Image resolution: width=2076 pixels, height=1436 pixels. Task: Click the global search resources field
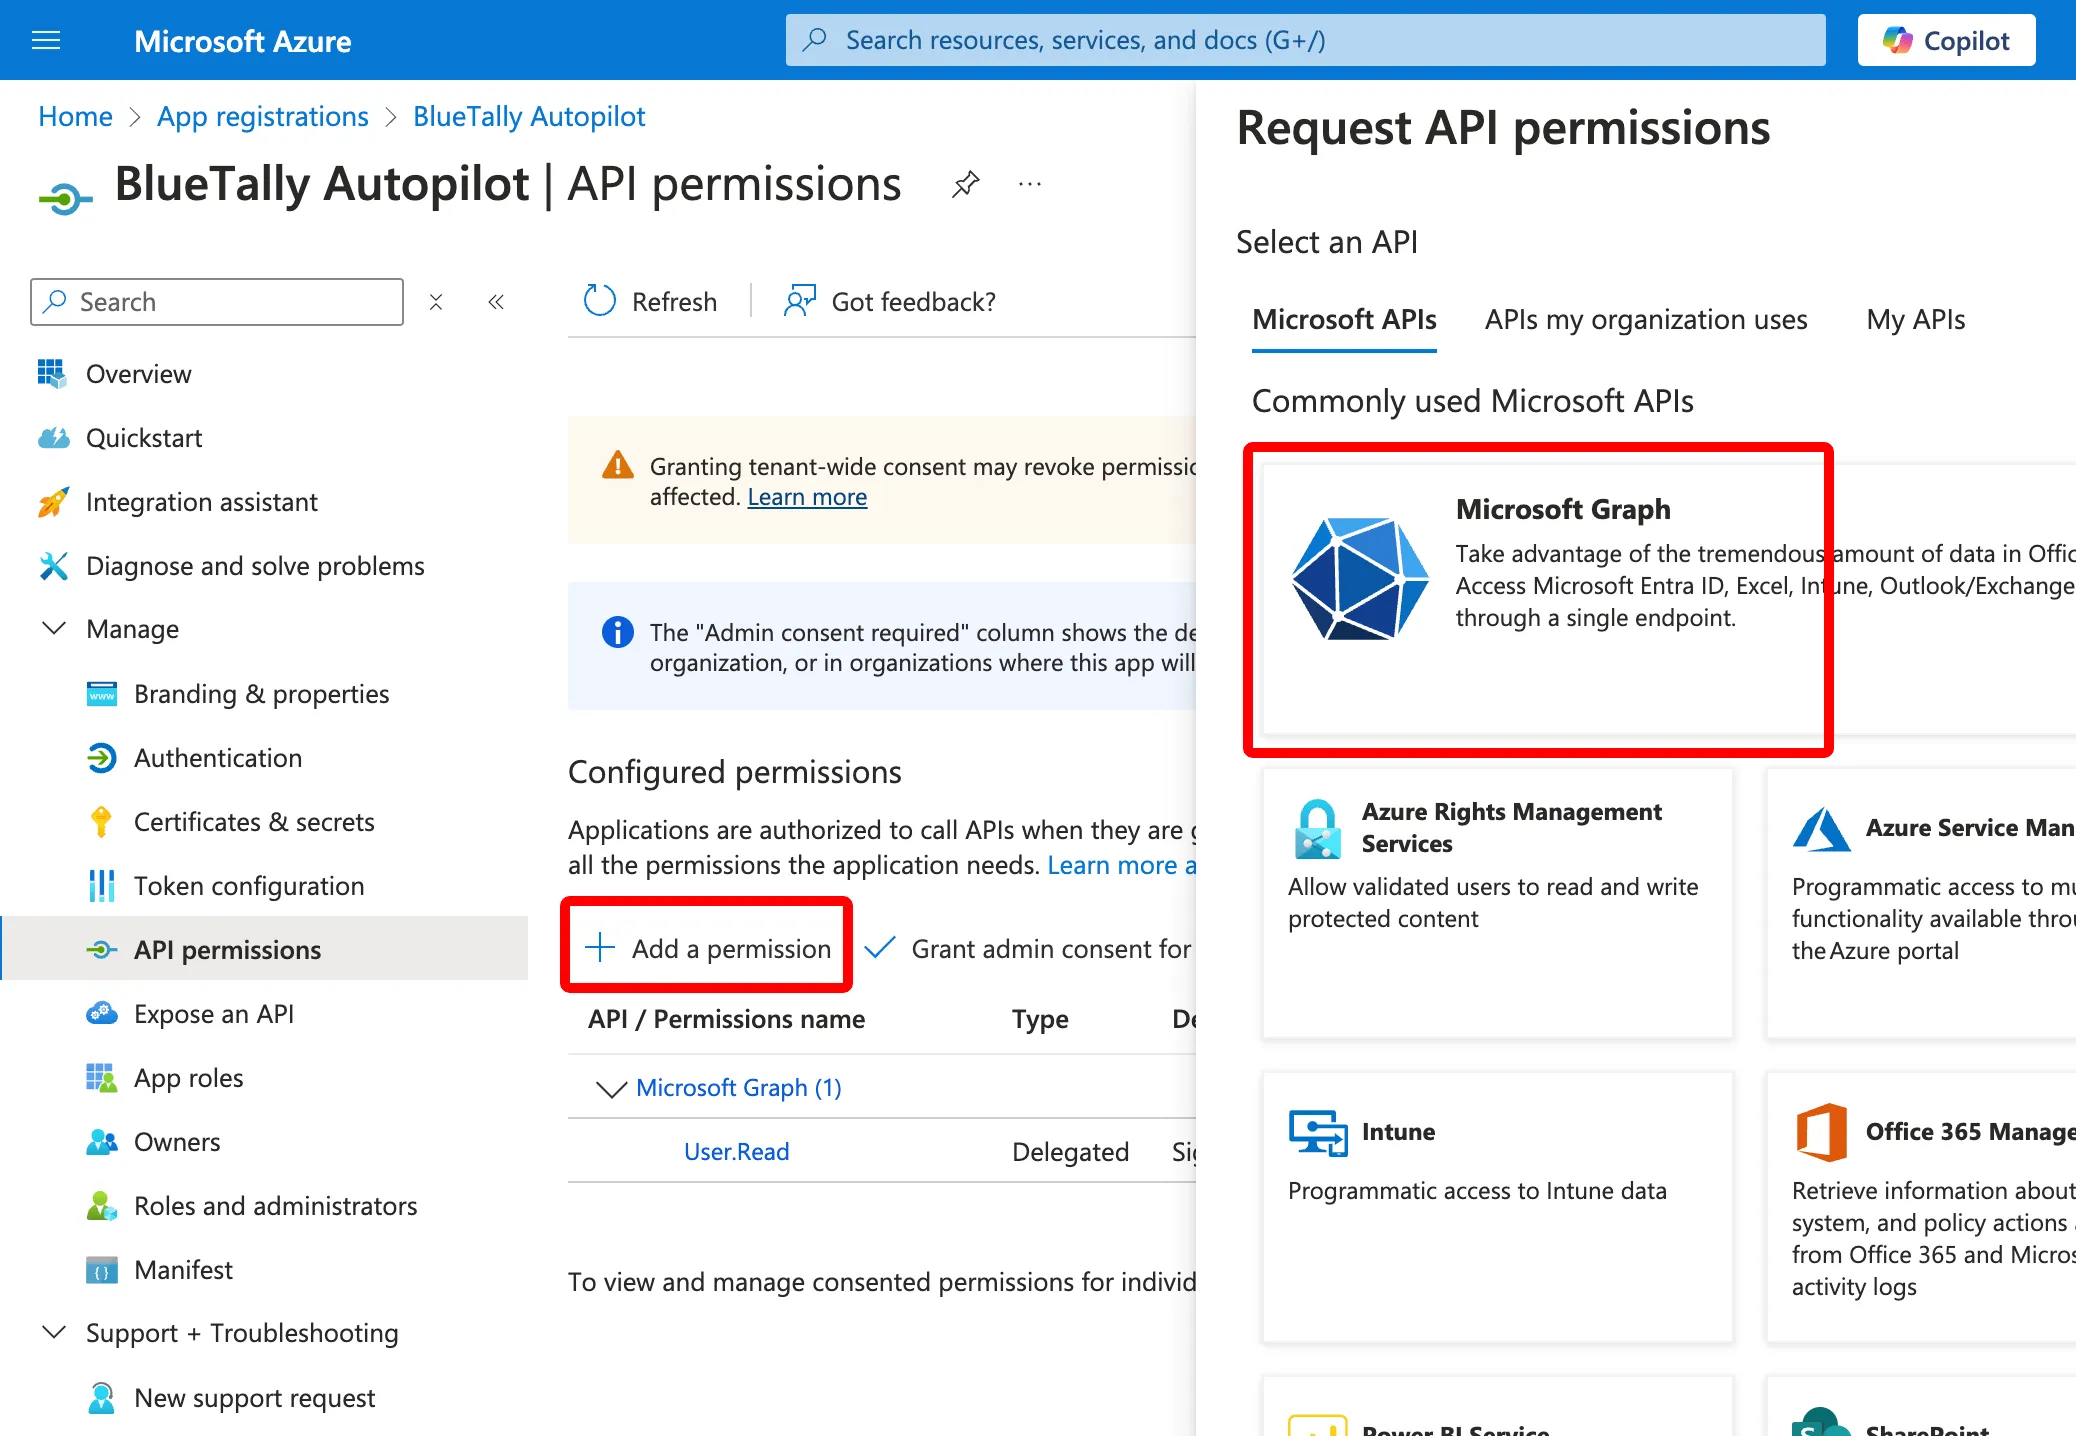pyautogui.click(x=1305, y=40)
